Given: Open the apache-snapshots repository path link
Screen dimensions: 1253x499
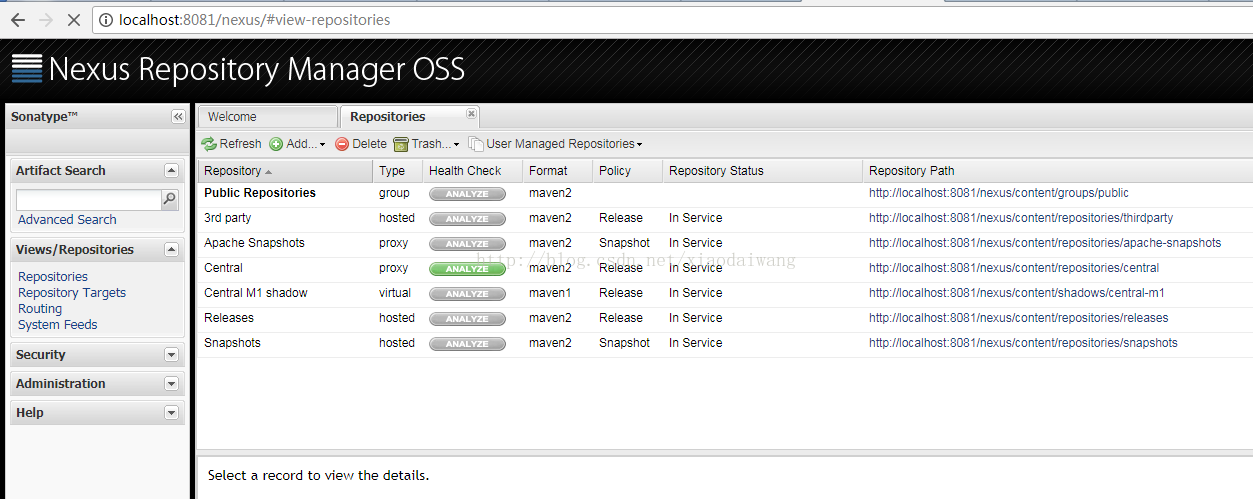Looking at the screenshot, I should 1045,243.
